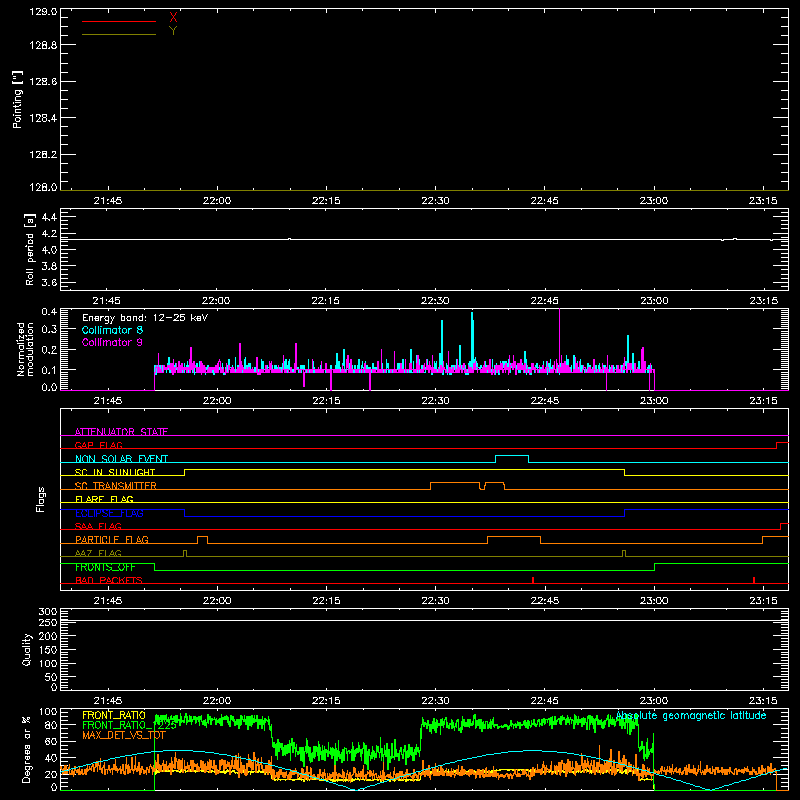Click the olive Y legend line sample

click(119, 35)
